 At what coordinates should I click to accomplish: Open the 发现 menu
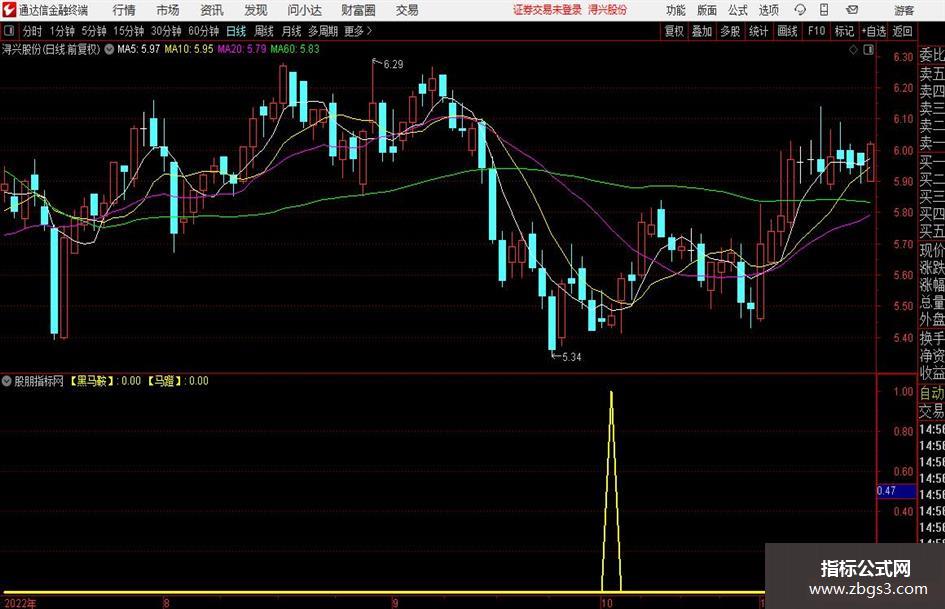click(x=256, y=10)
